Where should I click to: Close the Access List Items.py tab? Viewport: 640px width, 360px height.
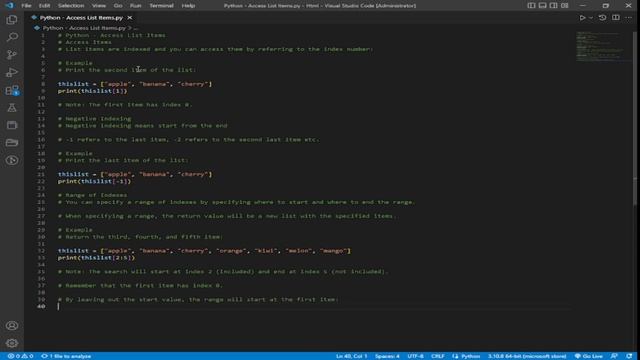click(x=130, y=18)
